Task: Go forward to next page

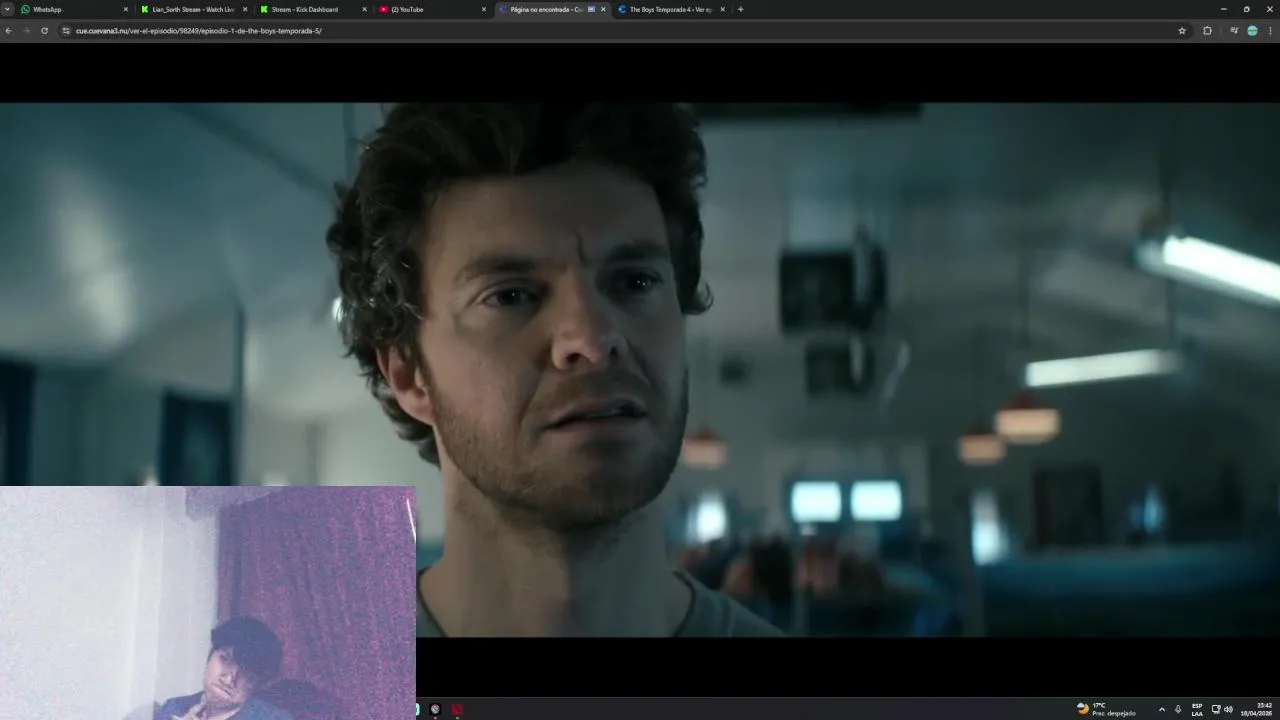Action: (26, 31)
